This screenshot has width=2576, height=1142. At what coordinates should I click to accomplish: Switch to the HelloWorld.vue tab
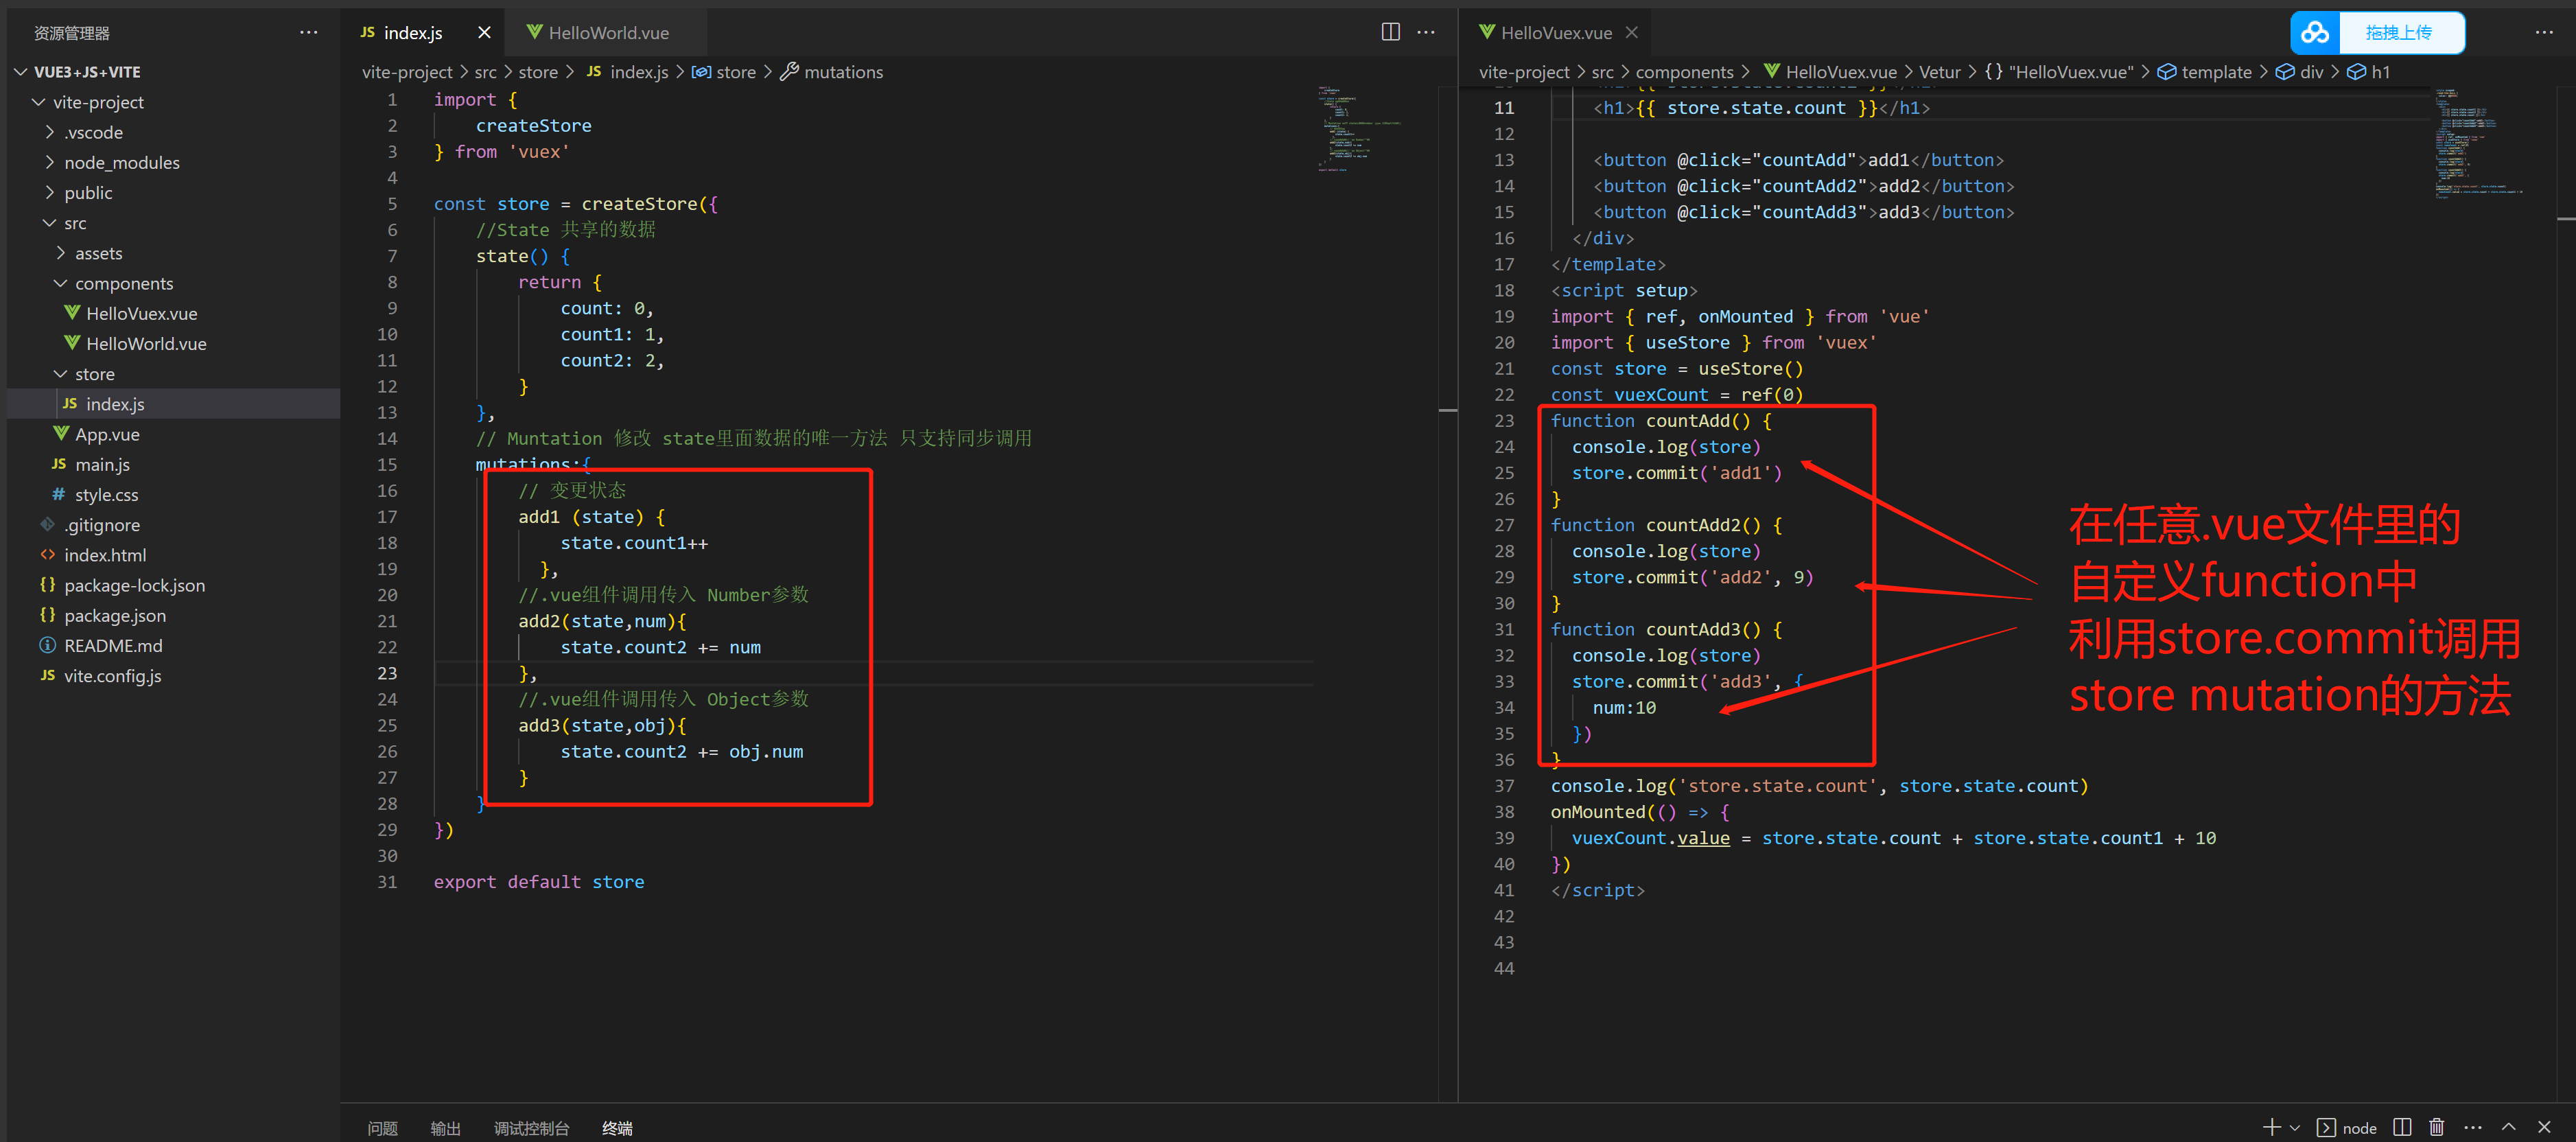tap(607, 33)
